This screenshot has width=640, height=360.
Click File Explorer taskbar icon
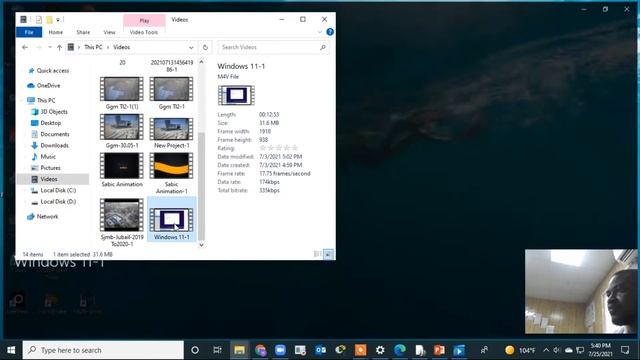pyautogui.click(x=239, y=350)
